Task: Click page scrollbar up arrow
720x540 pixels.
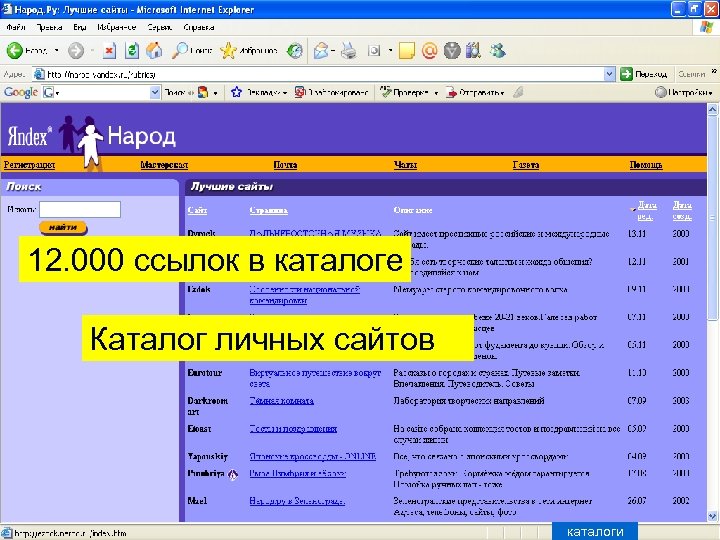Action: tap(713, 109)
